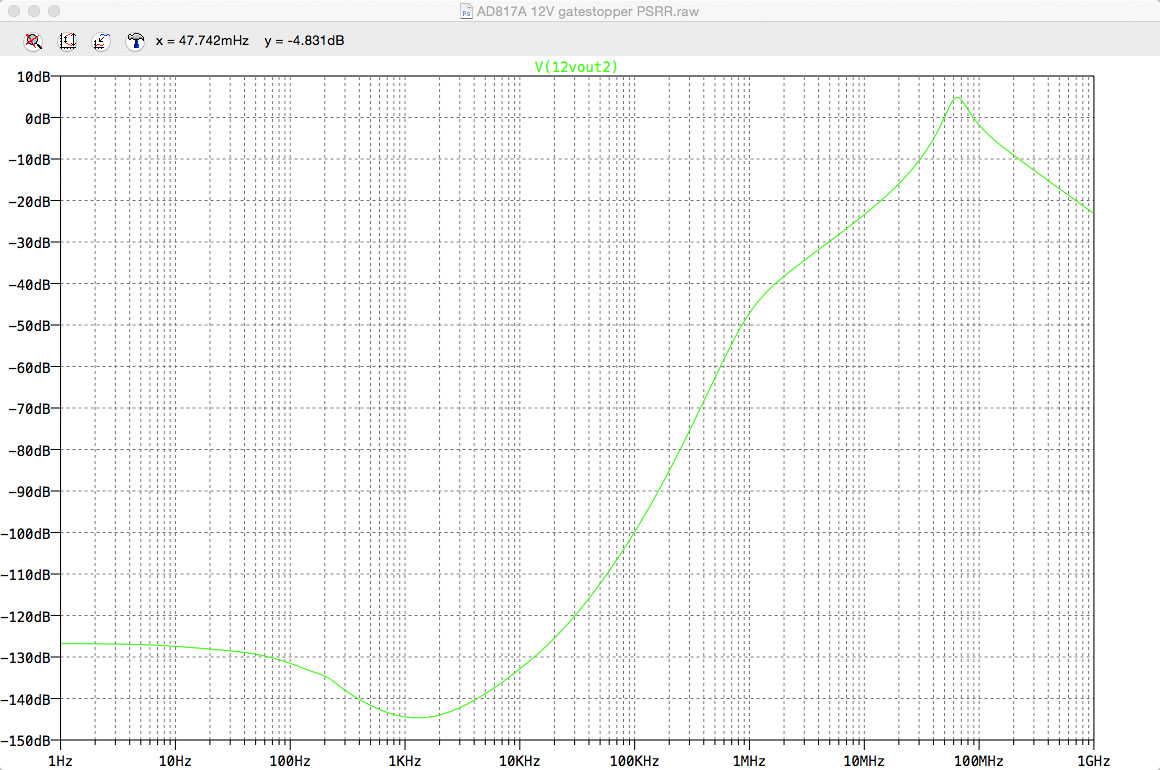Click the 1MHz frequency axis label
This screenshot has height=770, width=1160.
[x=749, y=760]
